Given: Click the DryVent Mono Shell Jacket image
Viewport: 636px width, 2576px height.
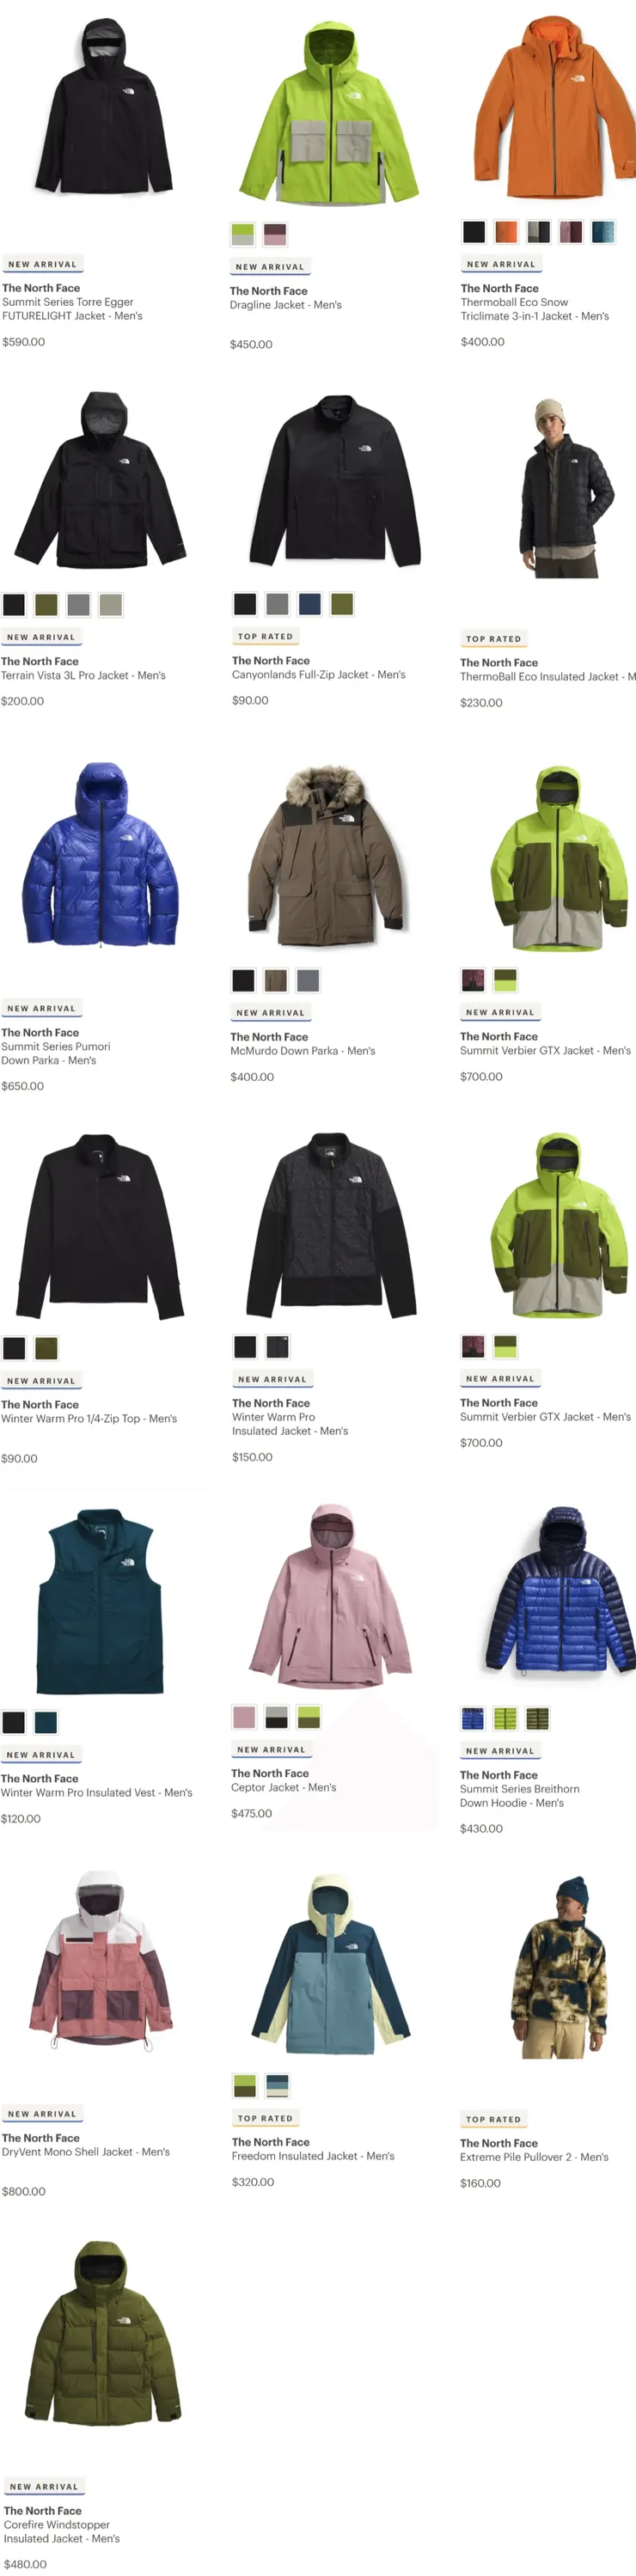Looking at the screenshot, I should pos(100,1962).
